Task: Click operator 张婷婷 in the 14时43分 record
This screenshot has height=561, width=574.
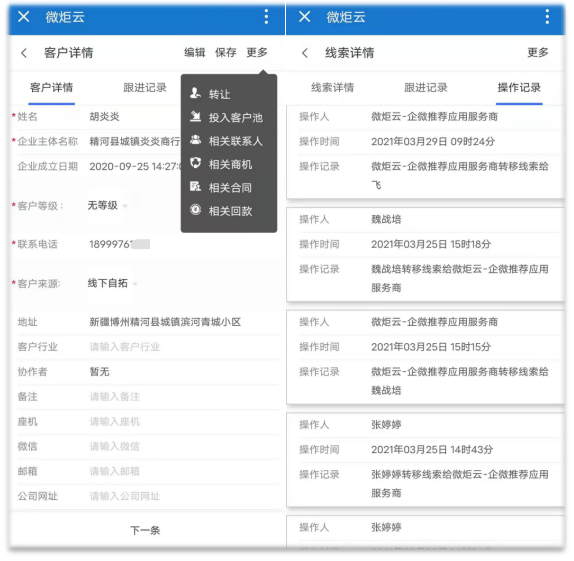Action: coord(386,425)
